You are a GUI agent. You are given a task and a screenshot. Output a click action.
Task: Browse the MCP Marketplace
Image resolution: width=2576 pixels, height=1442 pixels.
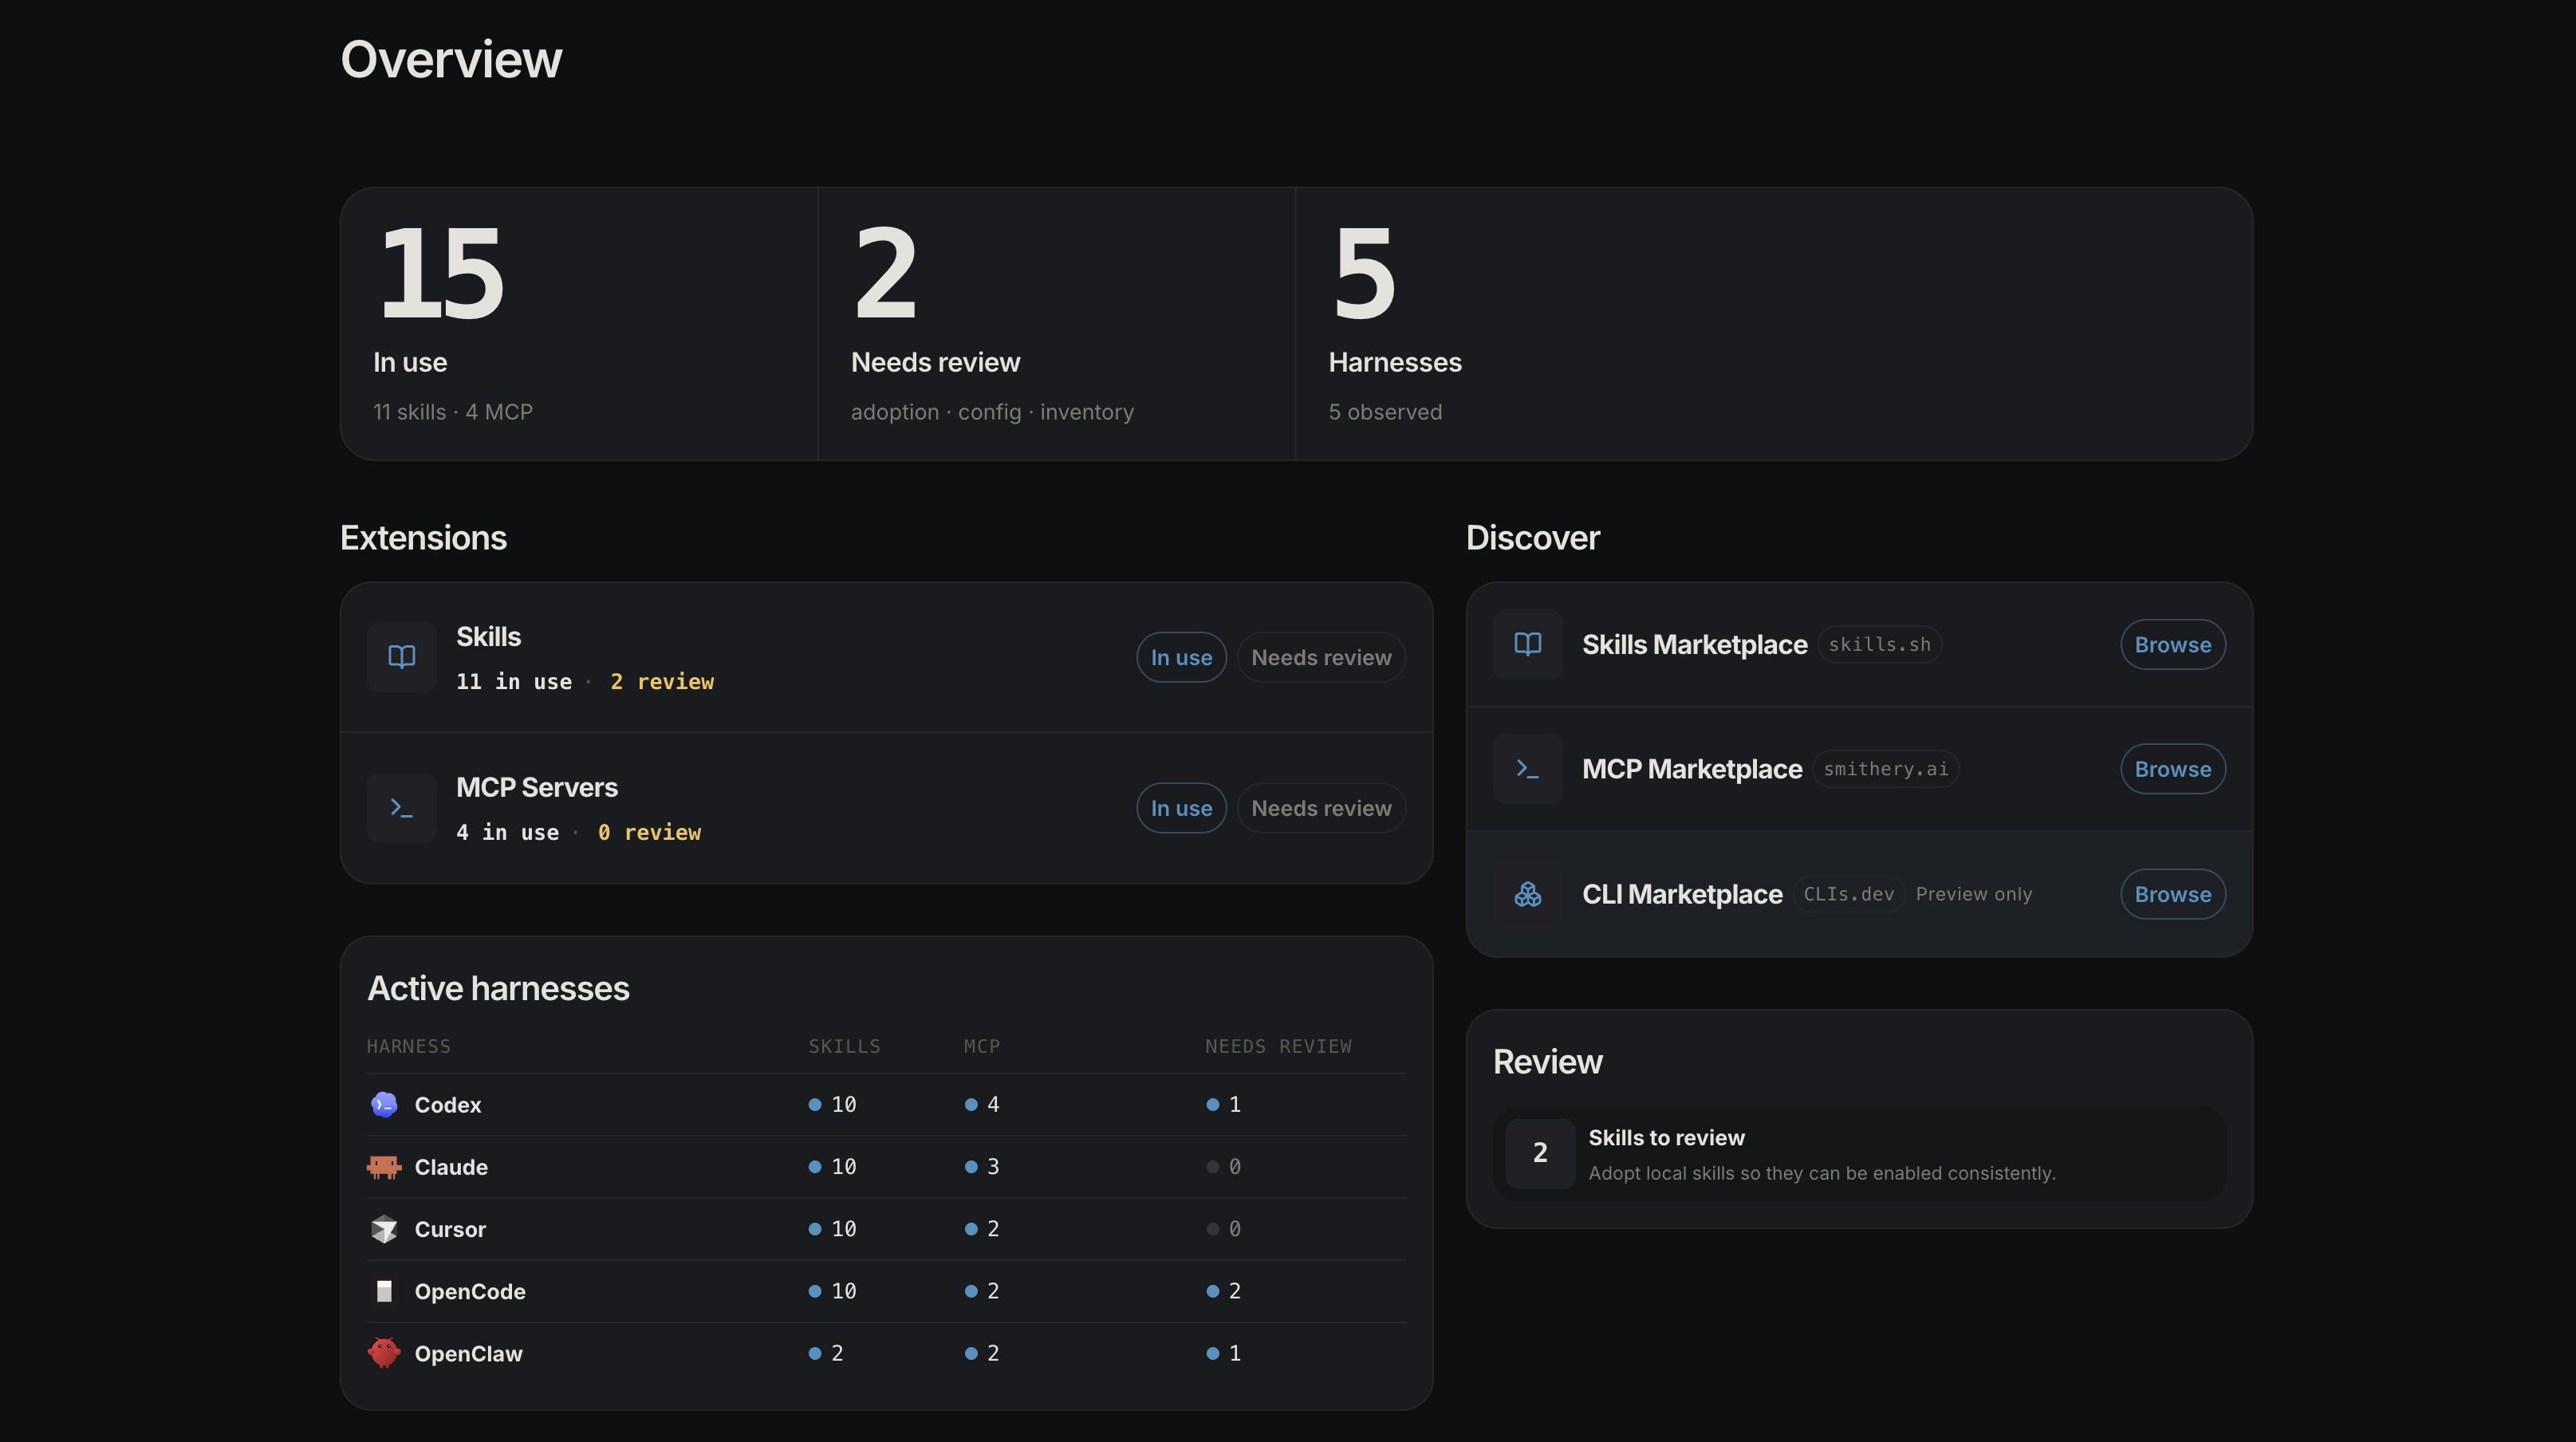(x=2172, y=768)
